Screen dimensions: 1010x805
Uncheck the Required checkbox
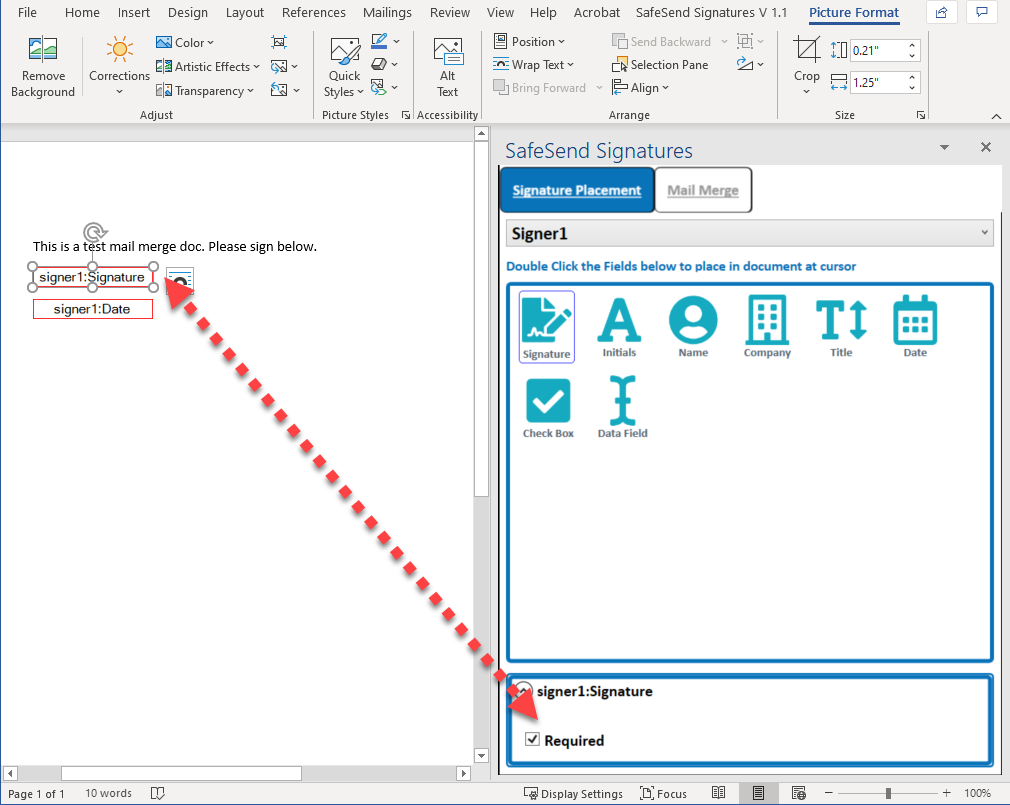[534, 740]
